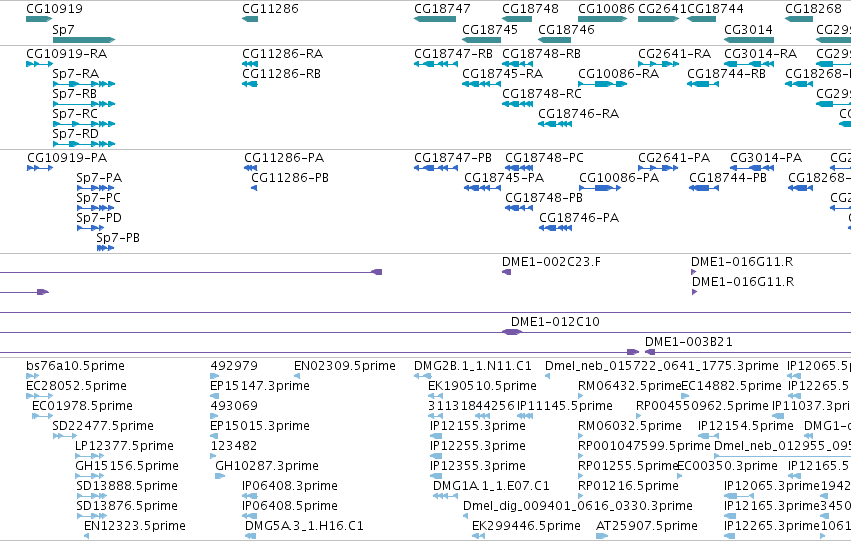Image resolution: width=851 pixels, height=541 pixels.
Task: Select EST LP12377.5prime
Action: click(124, 446)
